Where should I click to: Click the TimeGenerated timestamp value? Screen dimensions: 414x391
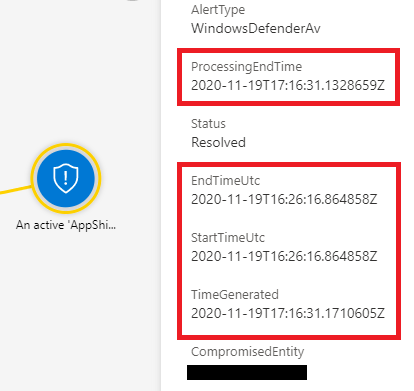[x=288, y=313]
